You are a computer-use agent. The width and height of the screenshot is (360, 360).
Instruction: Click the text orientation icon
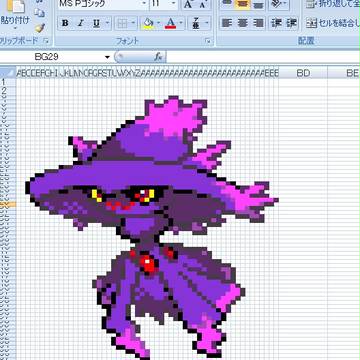(277, 4)
